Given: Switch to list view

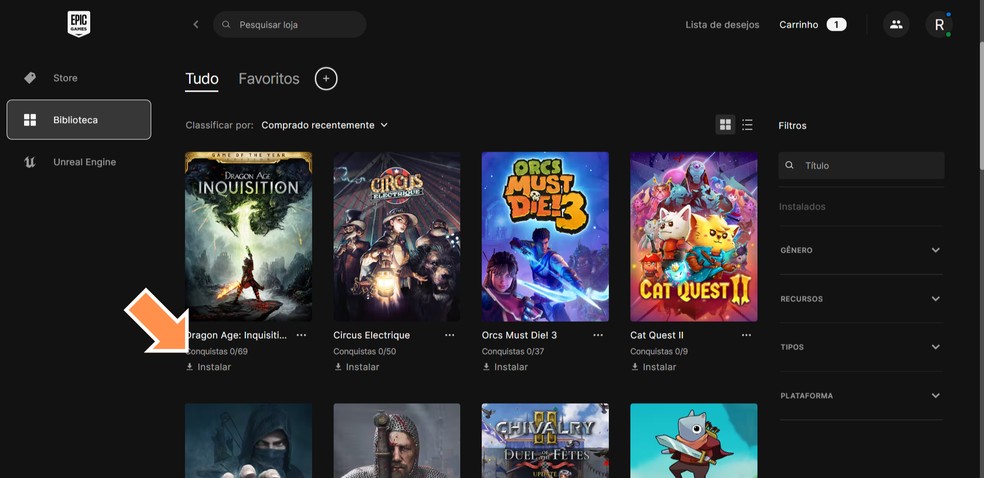Looking at the screenshot, I should [747, 125].
